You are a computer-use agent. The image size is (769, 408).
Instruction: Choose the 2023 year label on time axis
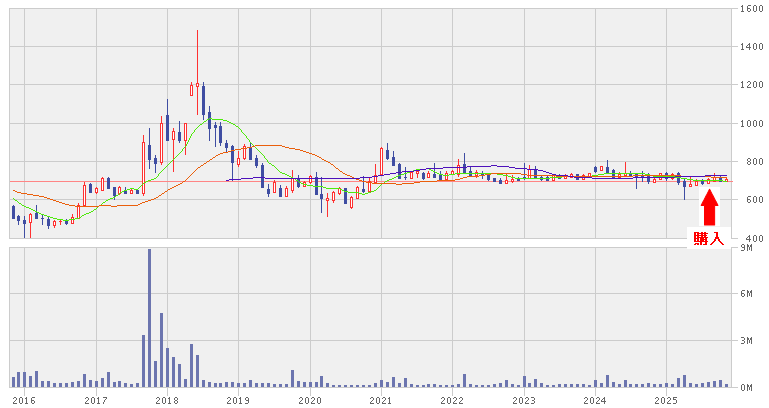523,400
